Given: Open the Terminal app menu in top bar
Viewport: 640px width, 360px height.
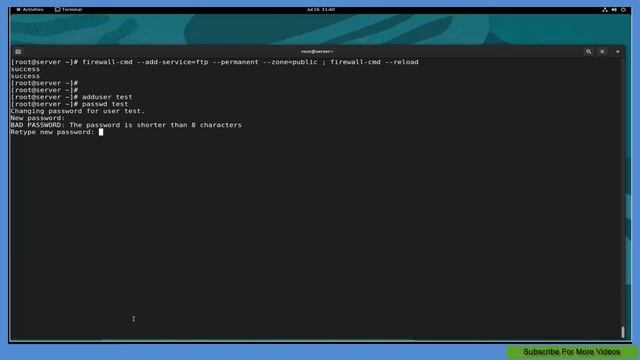Looking at the screenshot, I should (69, 9).
